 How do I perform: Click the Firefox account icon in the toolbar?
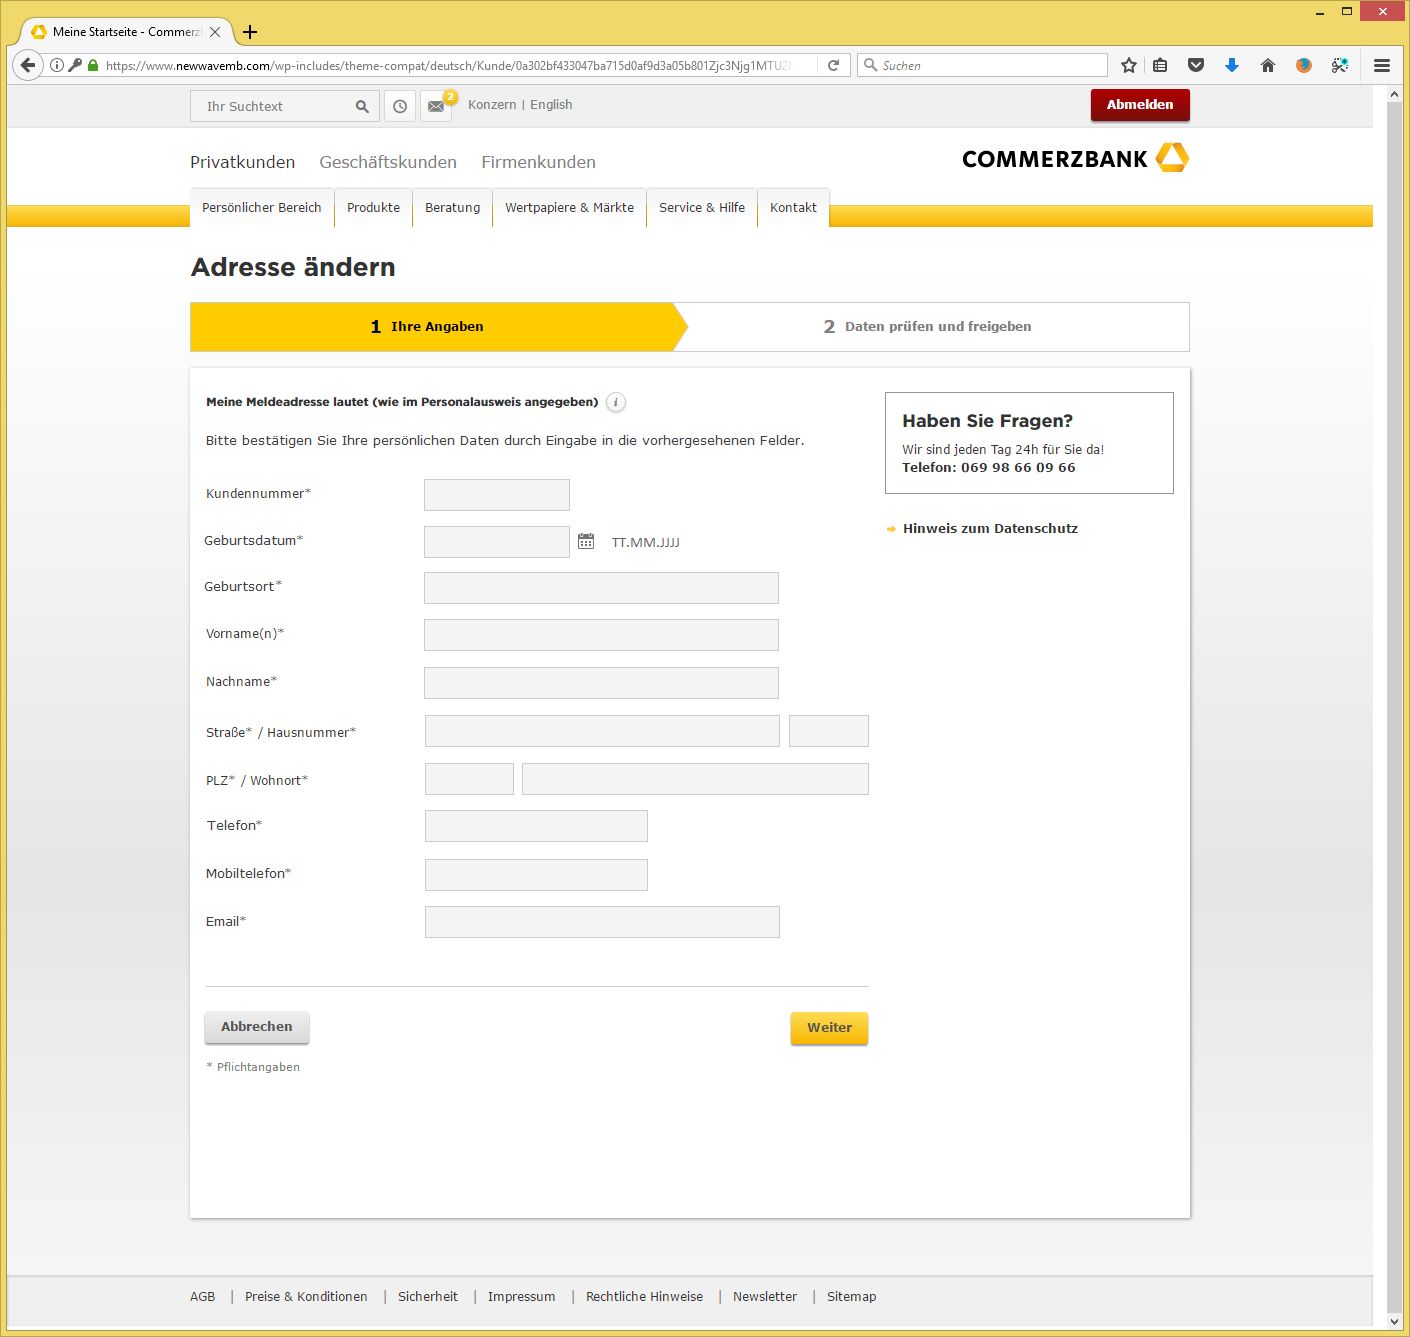pos(1304,65)
